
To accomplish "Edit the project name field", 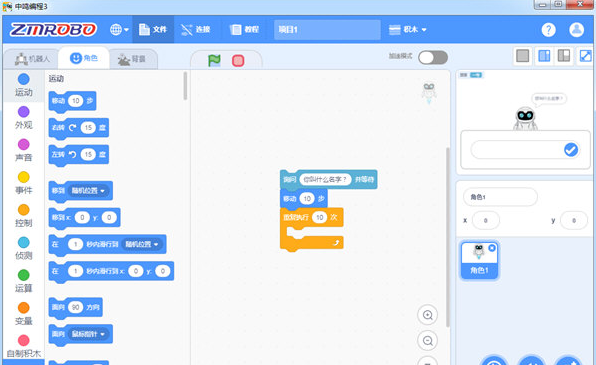I will click(327, 29).
